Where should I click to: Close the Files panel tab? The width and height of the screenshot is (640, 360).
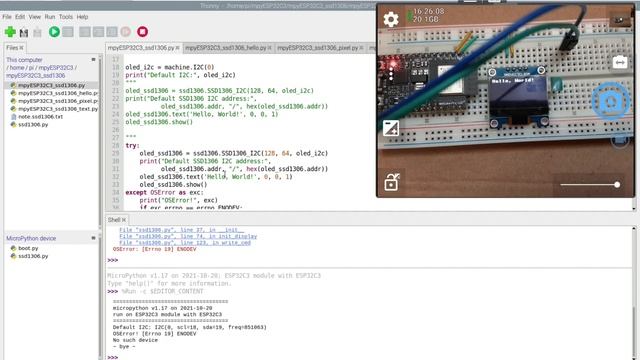coord(22,48)
